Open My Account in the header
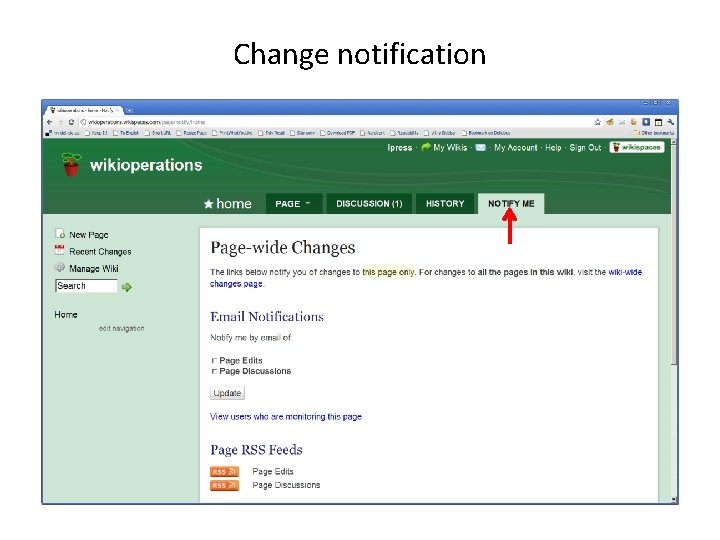The image size is (720, 540). (x=515, y=147)
